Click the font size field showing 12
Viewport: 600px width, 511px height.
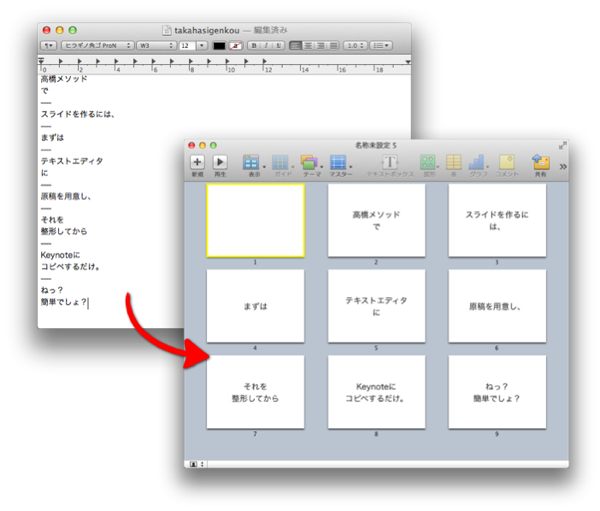[188, 46]
